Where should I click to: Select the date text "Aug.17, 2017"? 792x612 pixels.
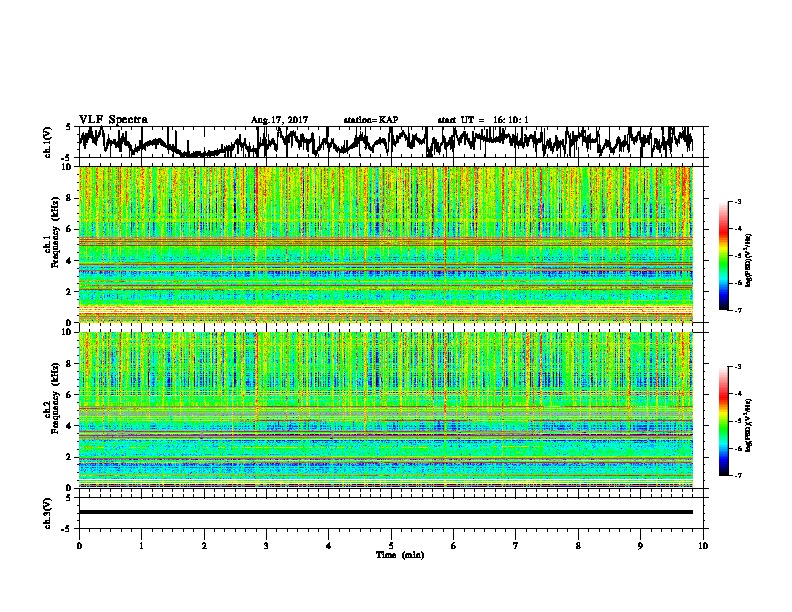point(279,120)
